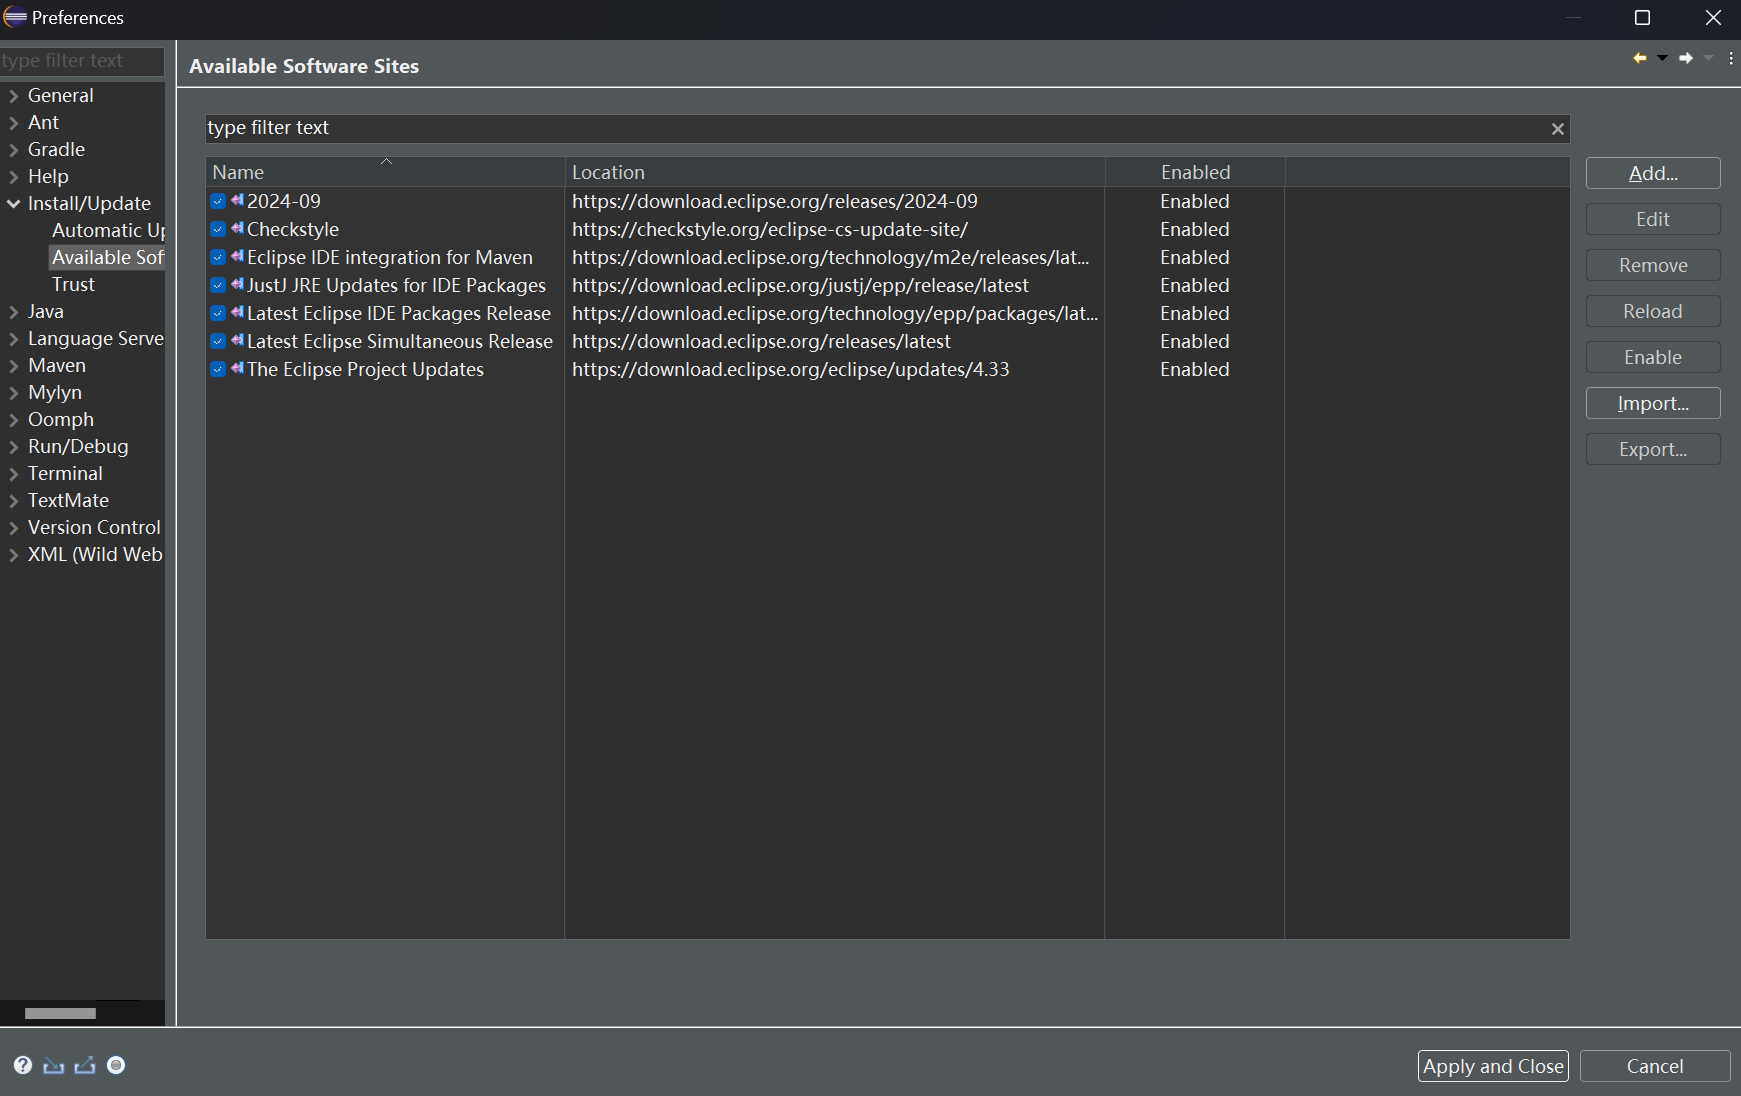Select the releases/2024-09 location cell
1741x1096 pixels.
point(774,201)
